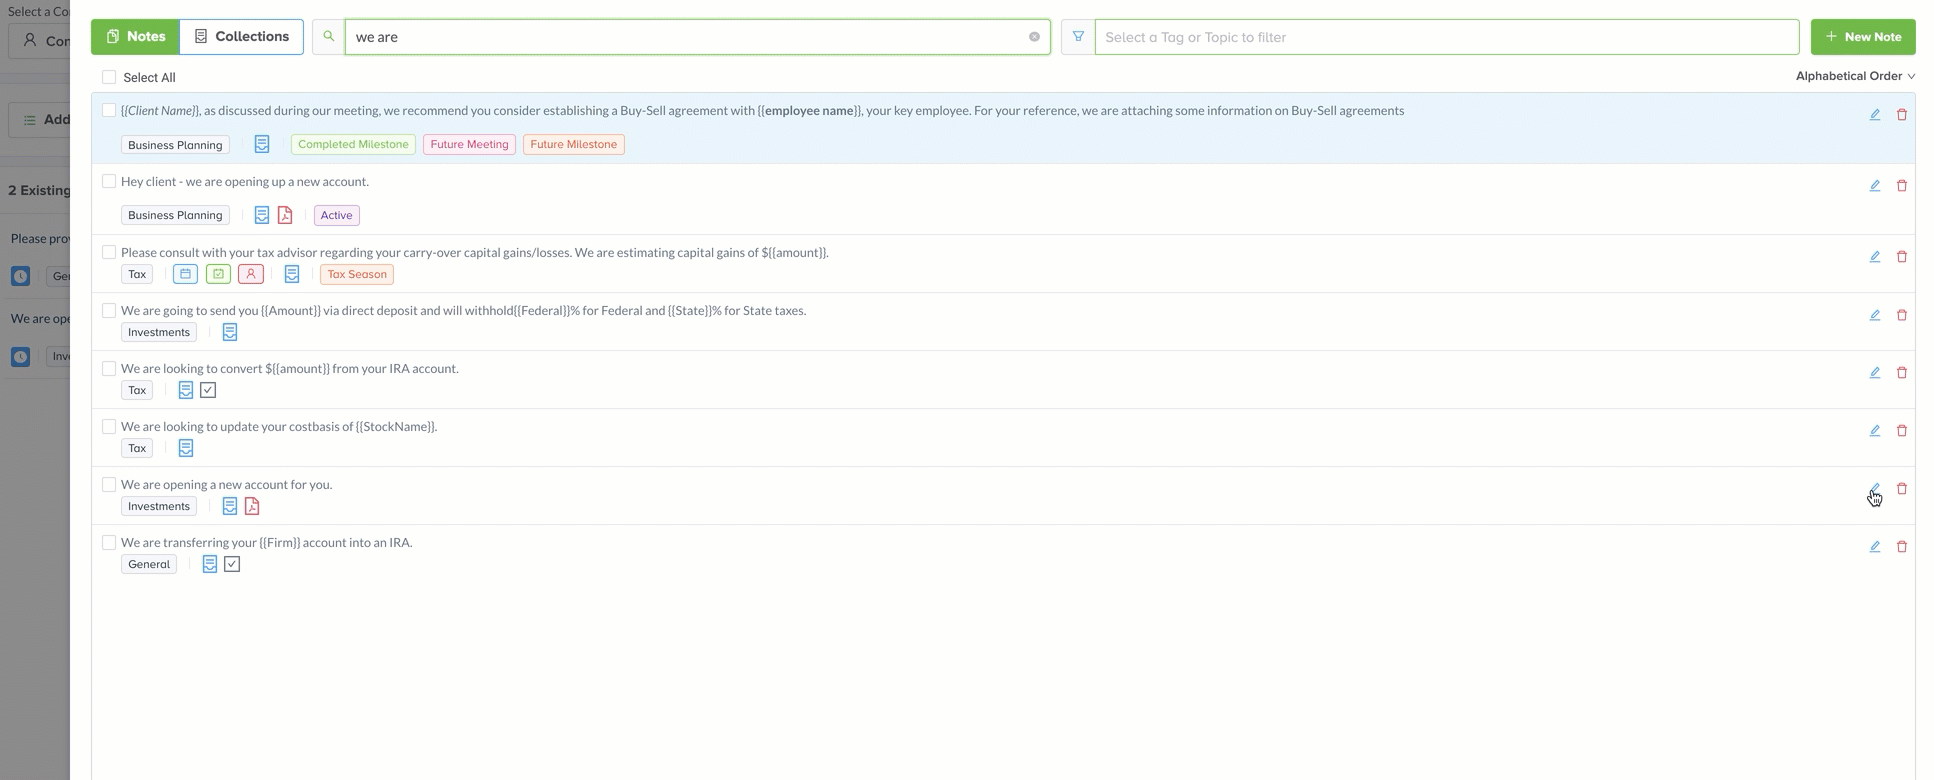Click the Future Milestone tag
This screenshot has height=780, width=1934.
(573, 144)
